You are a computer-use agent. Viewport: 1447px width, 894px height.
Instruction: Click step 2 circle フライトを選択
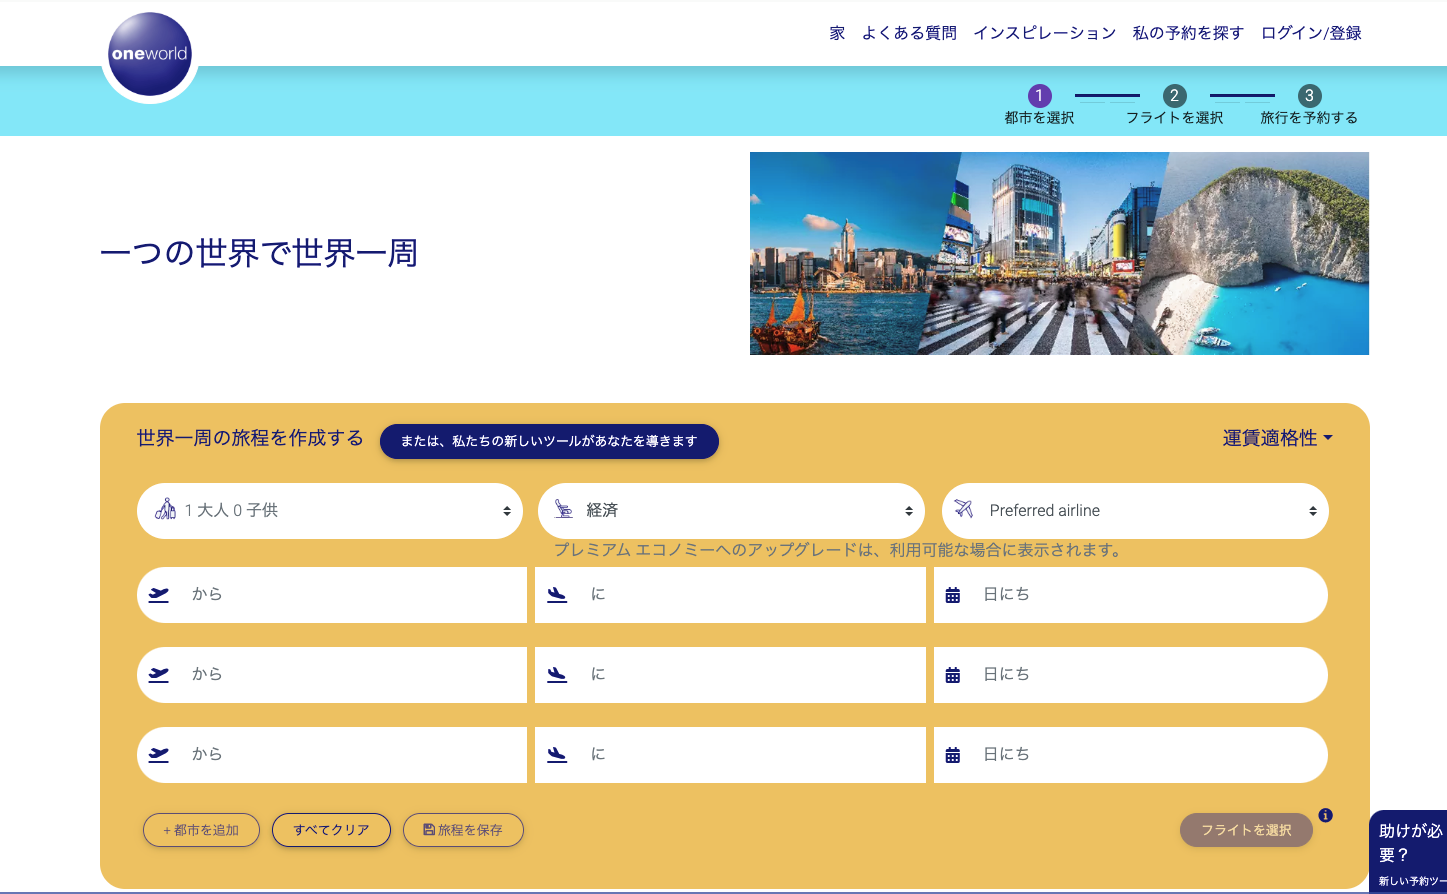(x=1175, y=96)
